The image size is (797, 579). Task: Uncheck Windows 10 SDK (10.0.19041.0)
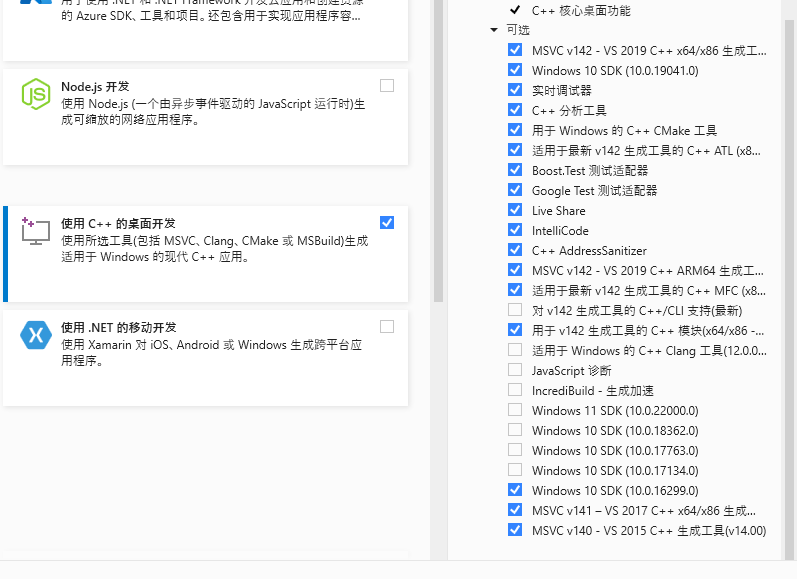(515, 70)
